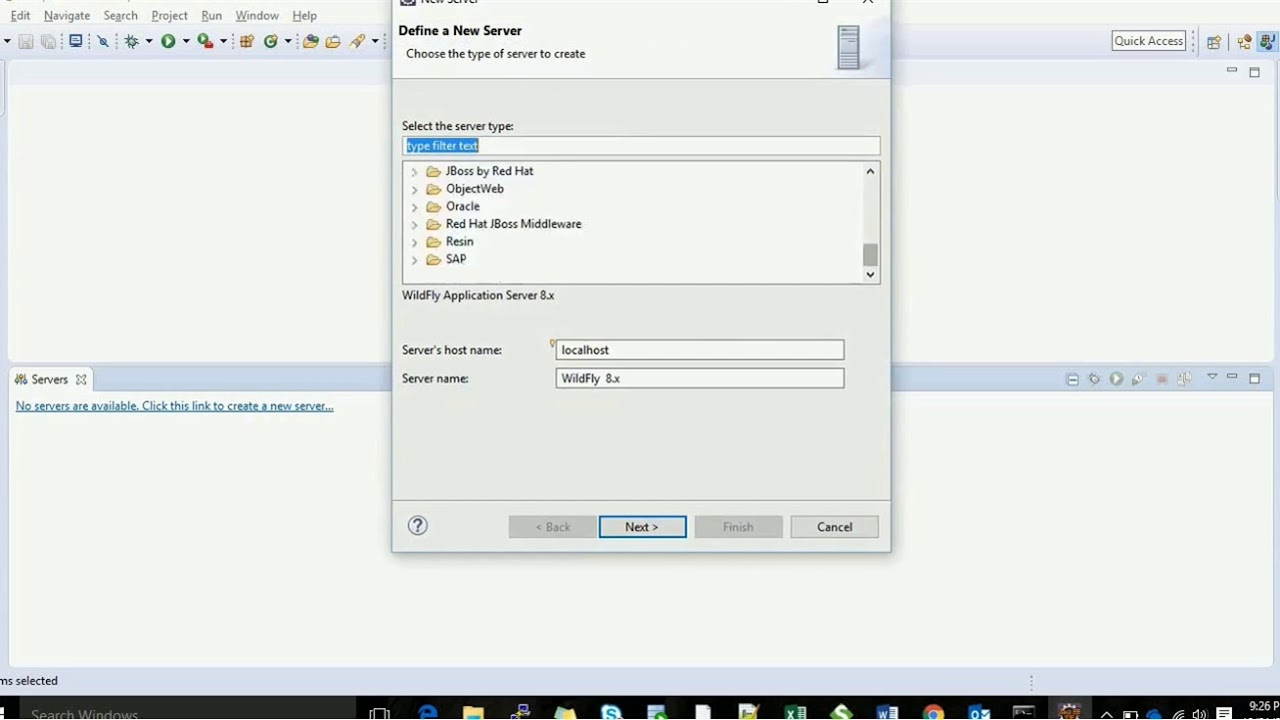The height and width of the screenshot is (720, 1280).
Task: Click the New Java Class icon
Action: click(x=270, y=41)
